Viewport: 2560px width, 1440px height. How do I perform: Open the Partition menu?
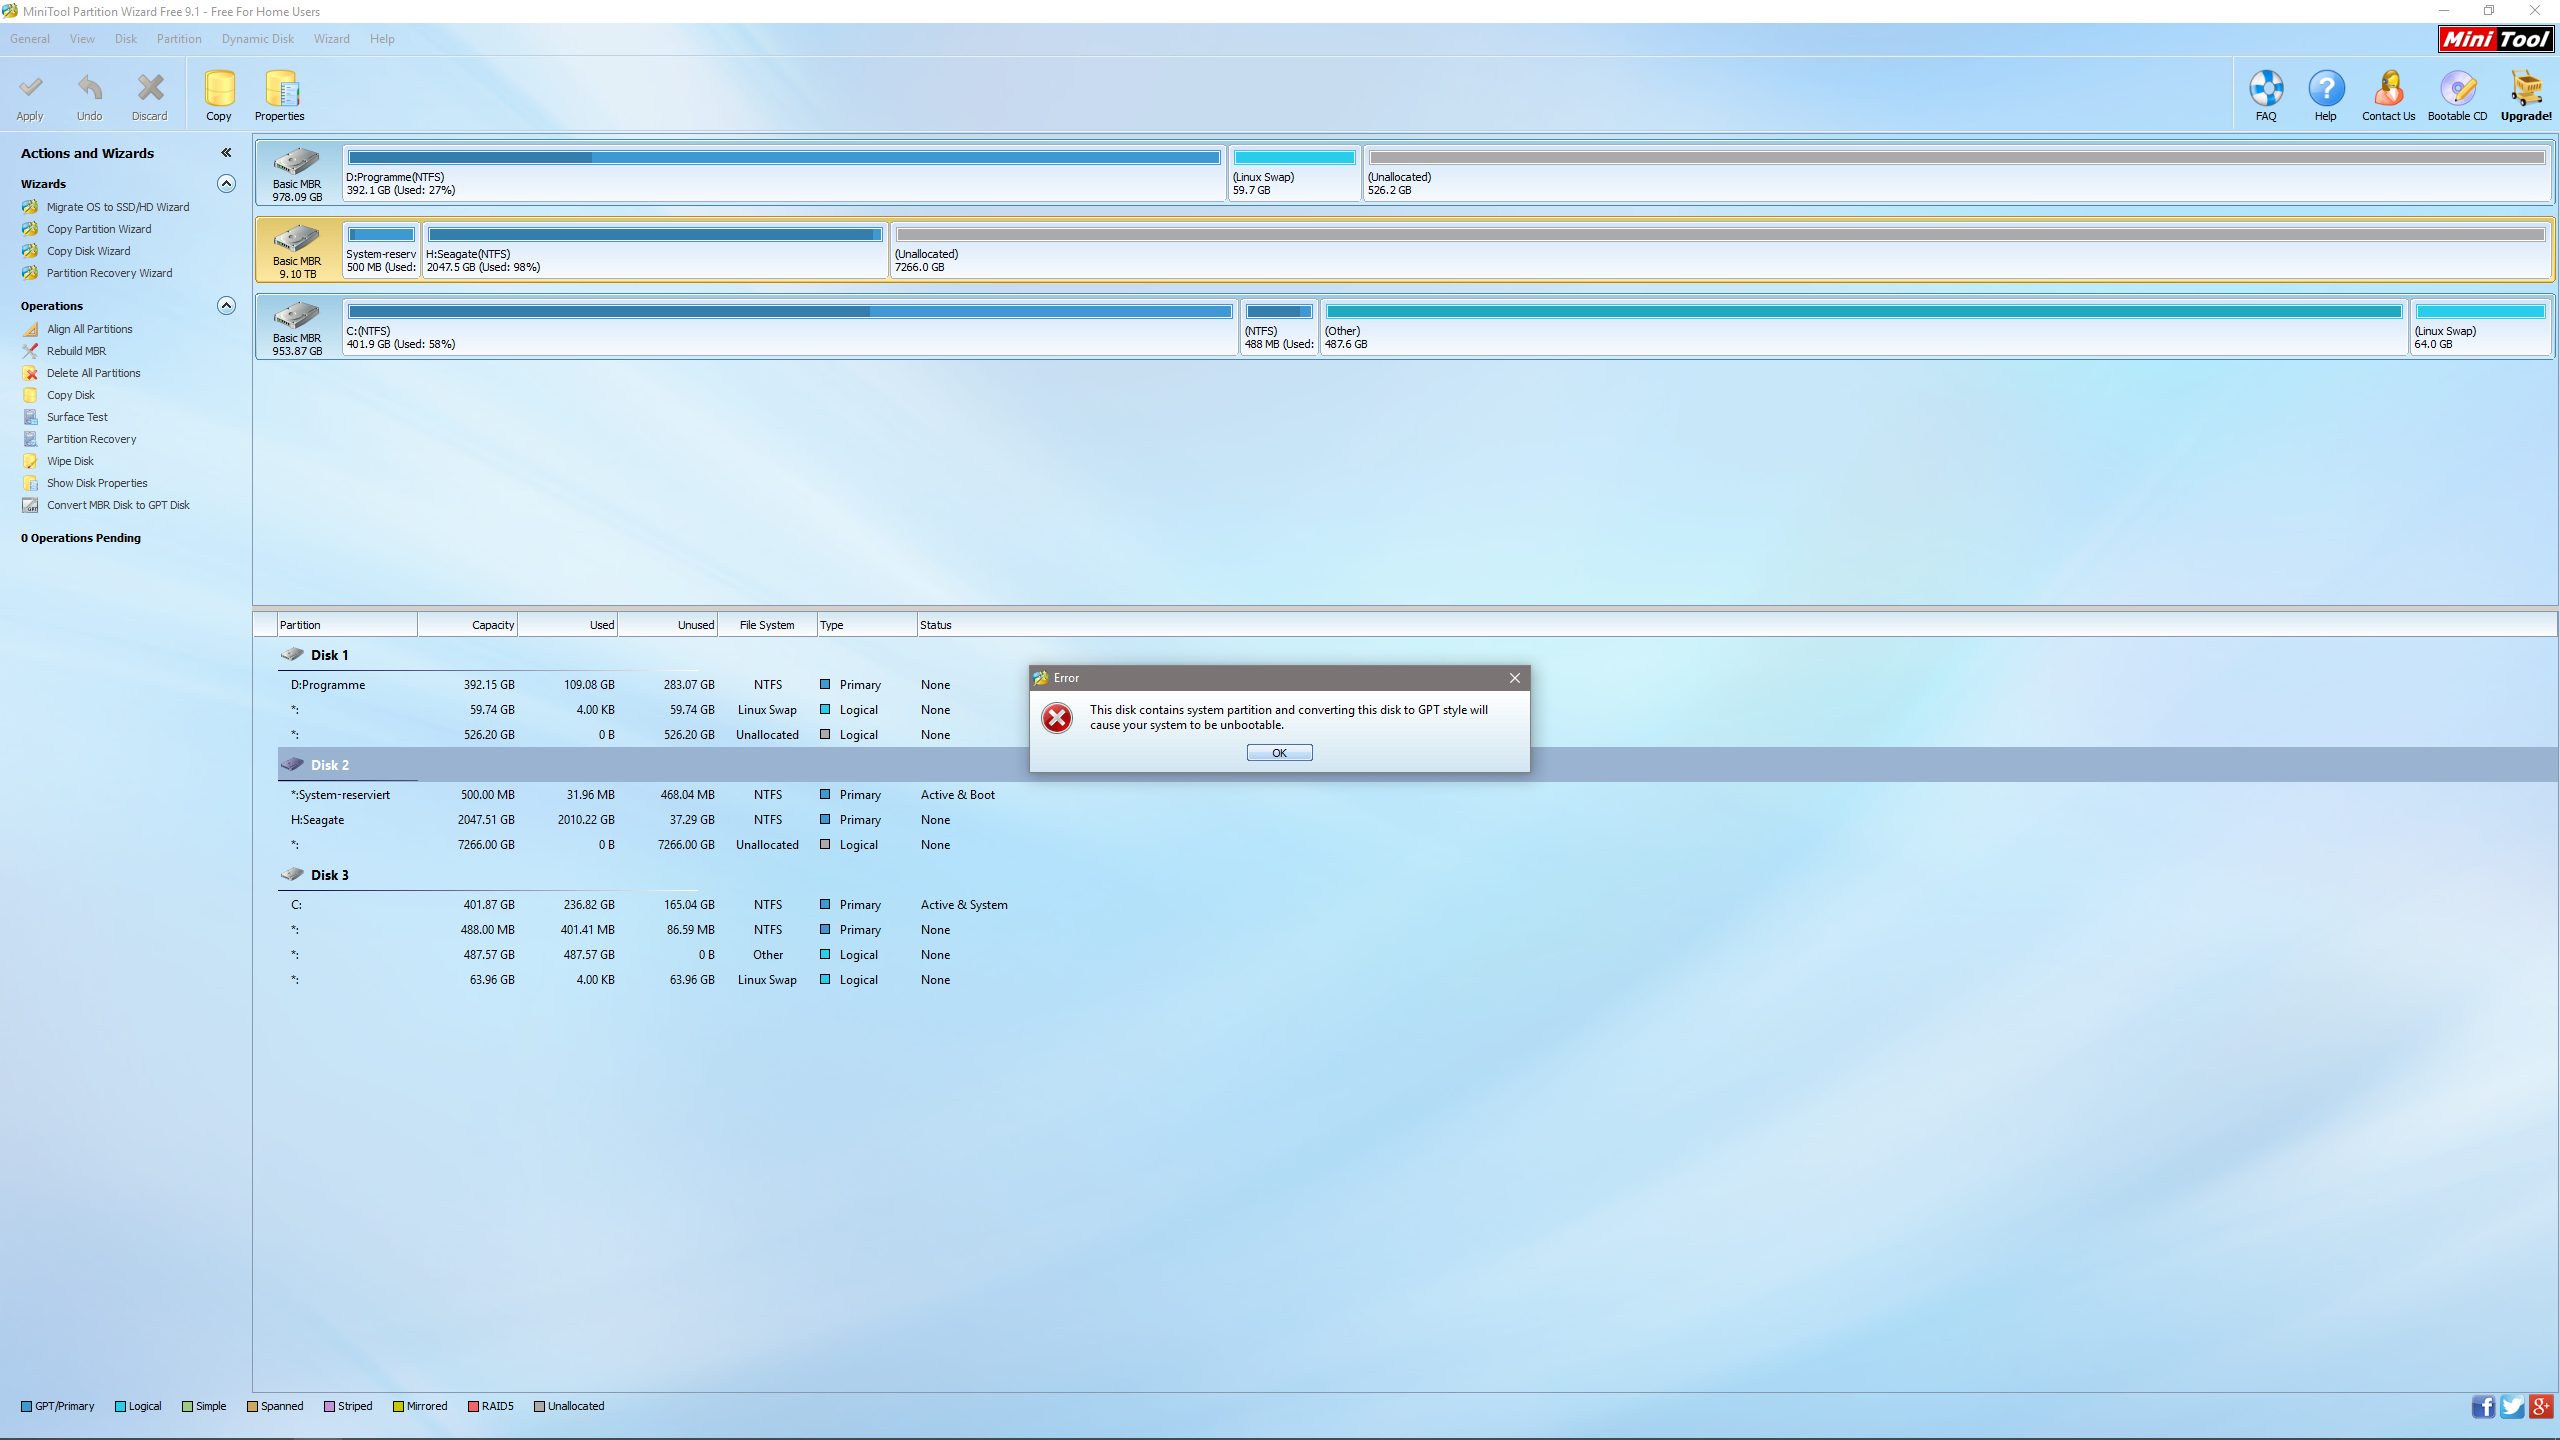pos(179,39)
